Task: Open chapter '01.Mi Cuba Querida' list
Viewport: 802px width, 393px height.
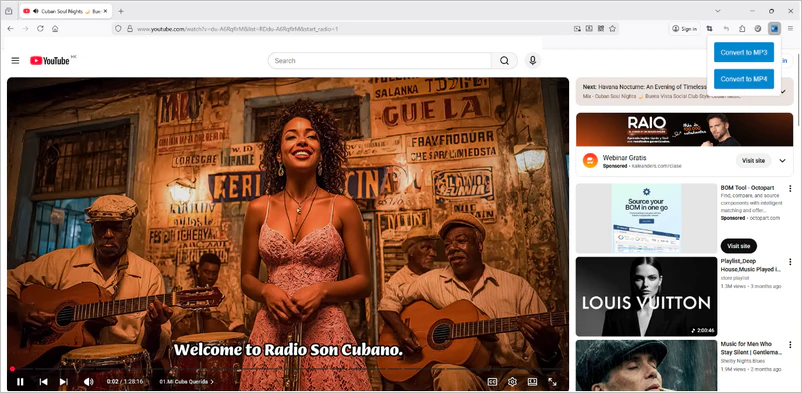Action: 186,381
